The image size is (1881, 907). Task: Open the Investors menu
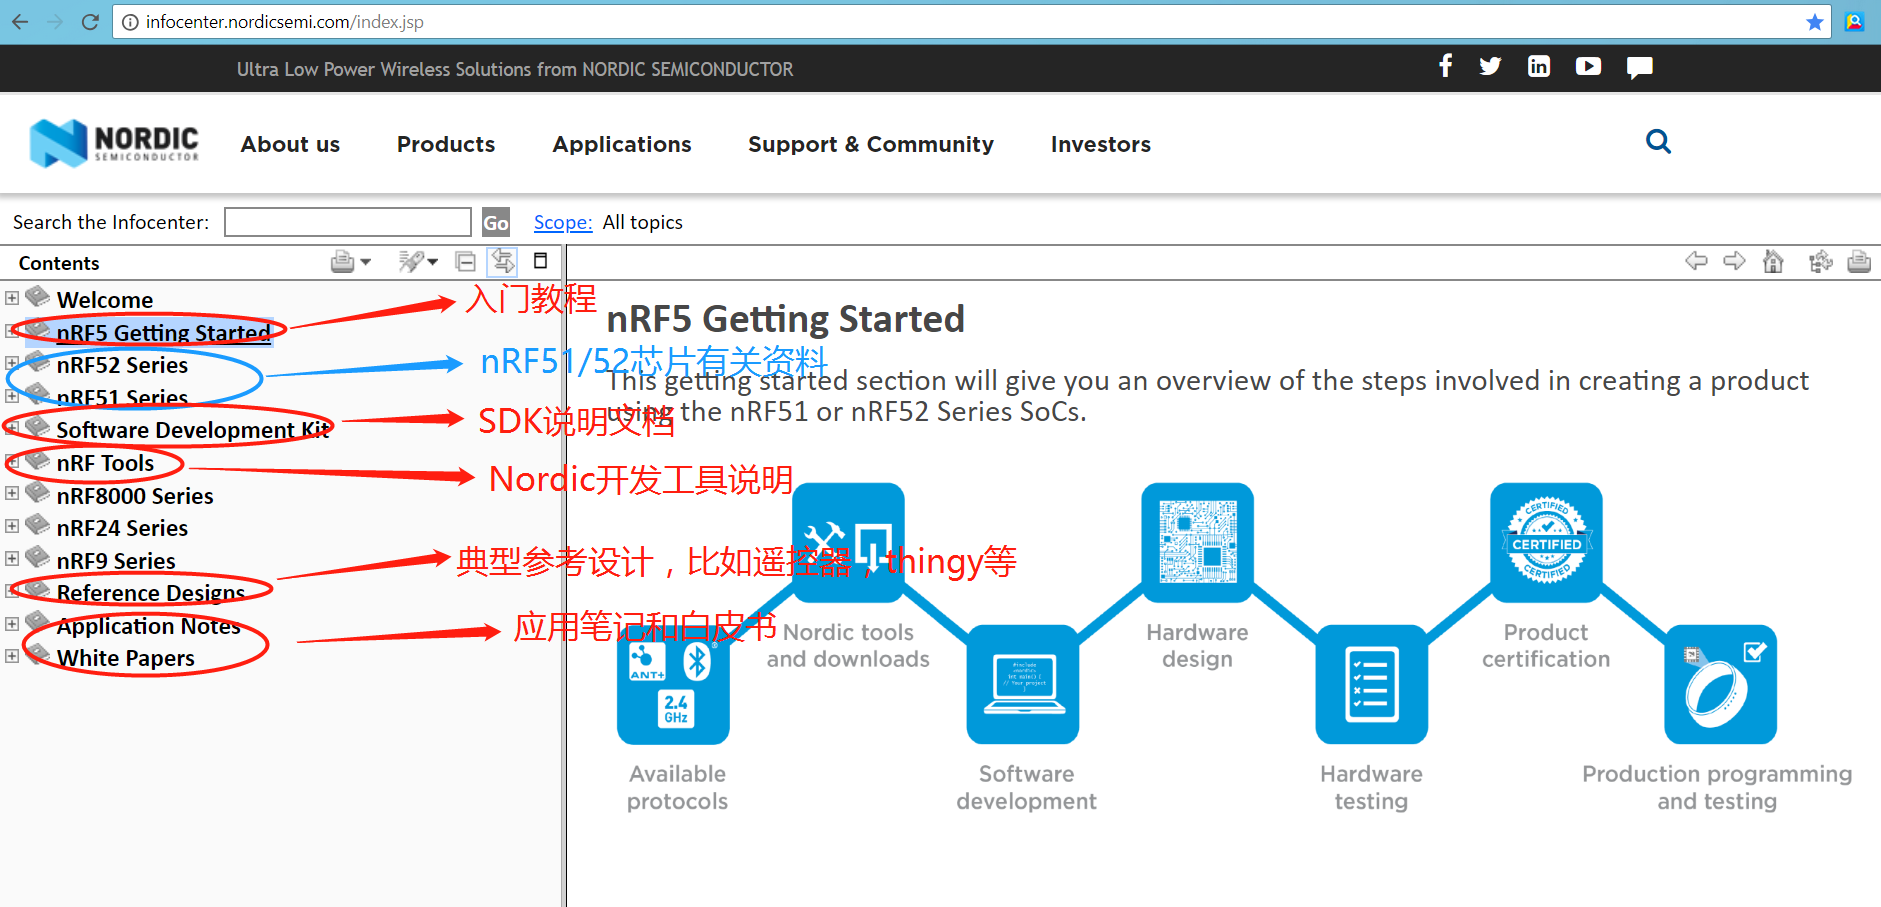[x=1101, y=144]
